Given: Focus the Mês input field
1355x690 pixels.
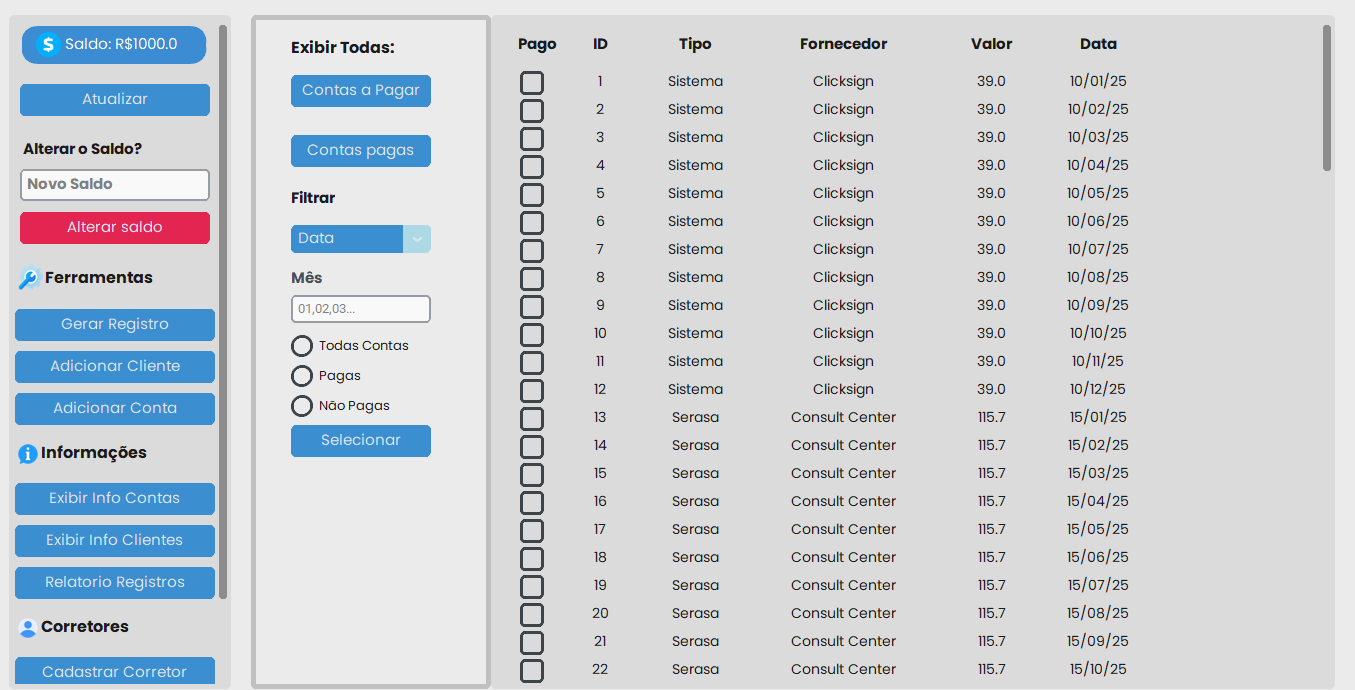Looking at the screenshot, I should click(361, 309).
